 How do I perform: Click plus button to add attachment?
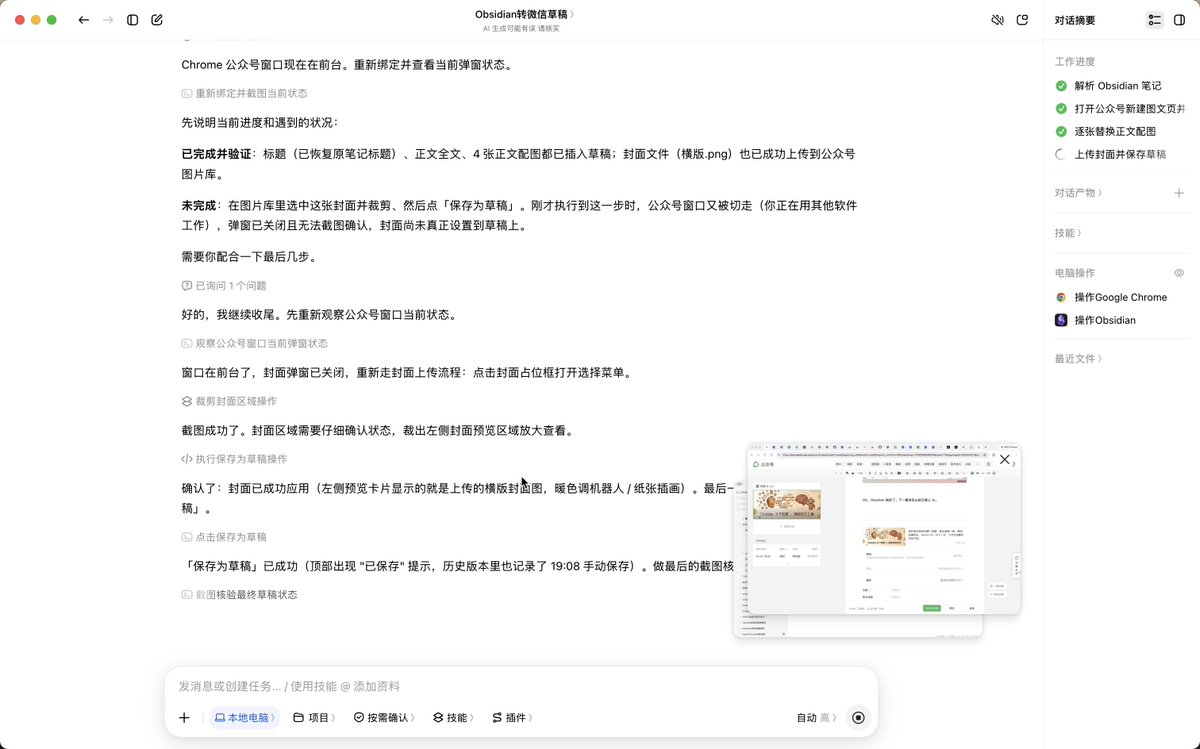point(184,718)
